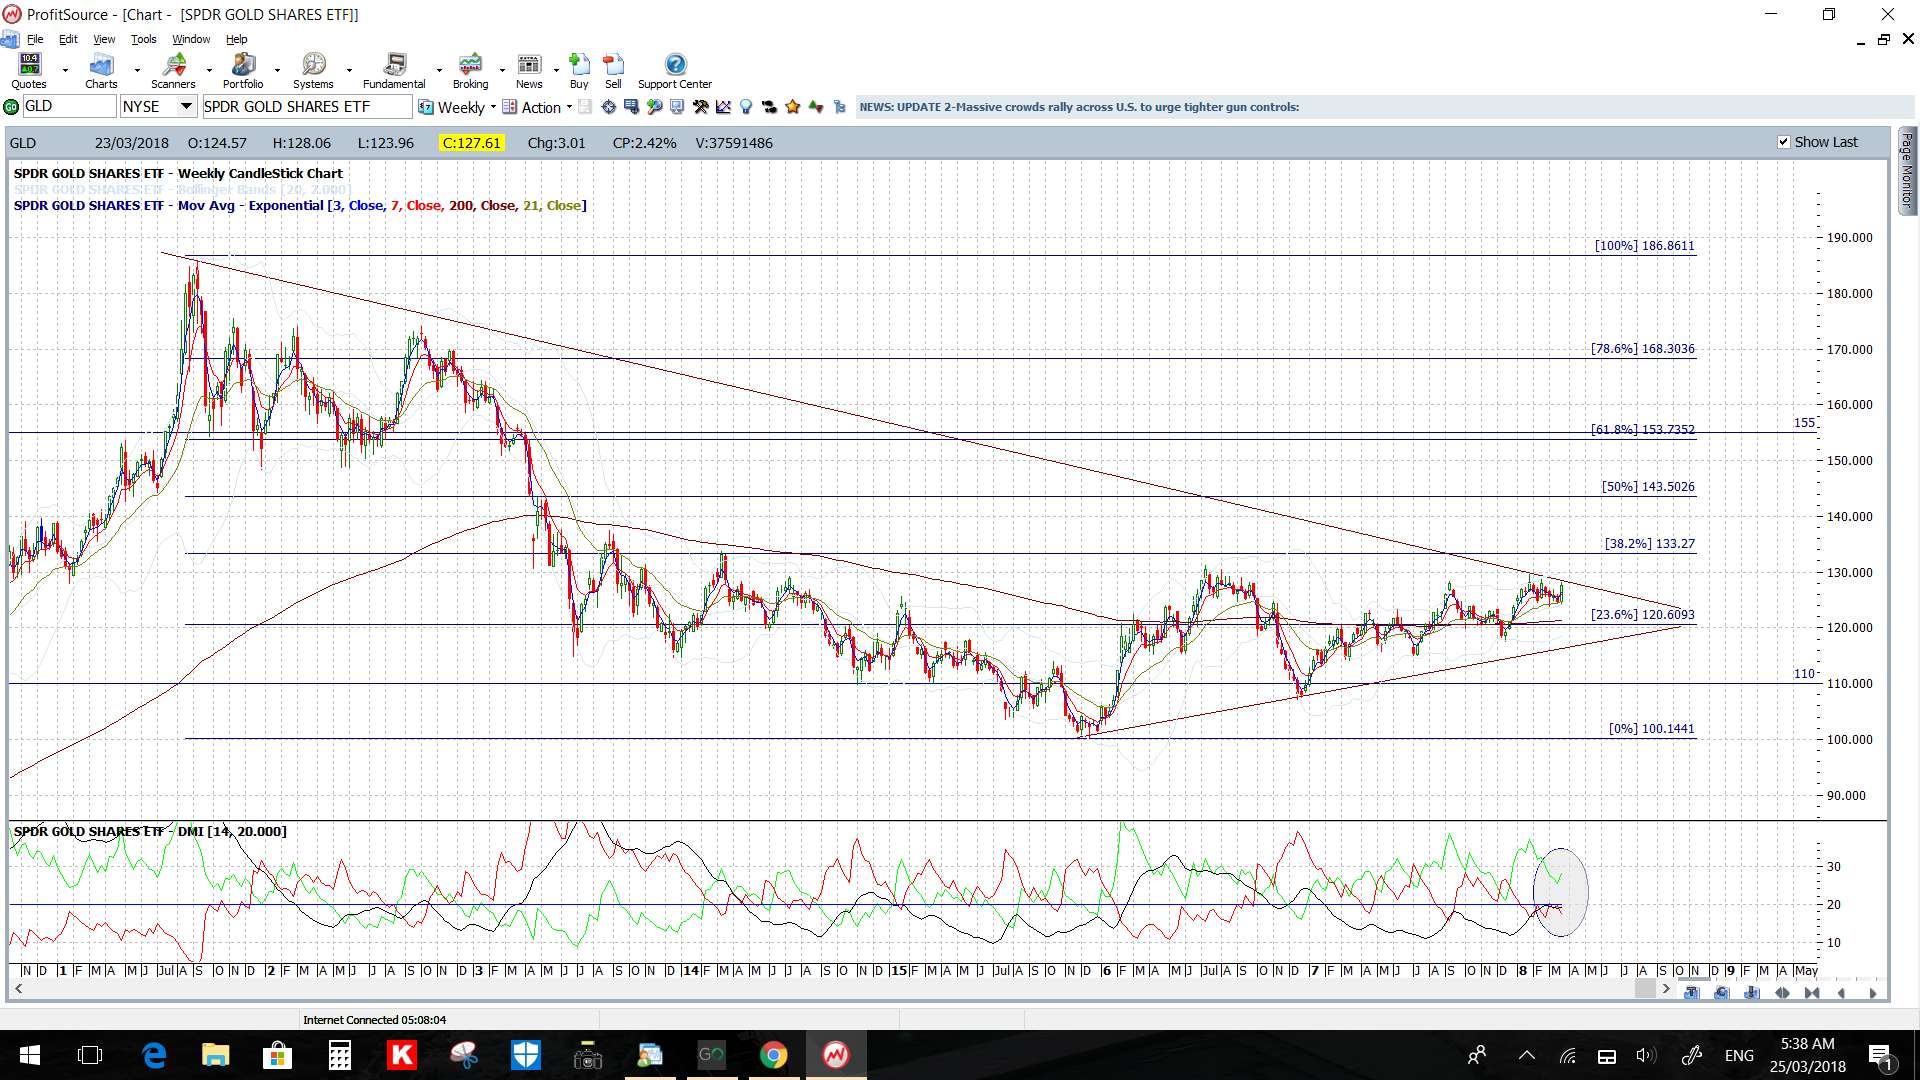Expand the Portfolio dropdown arrow

pyautogui.click(x=277, y=71)
